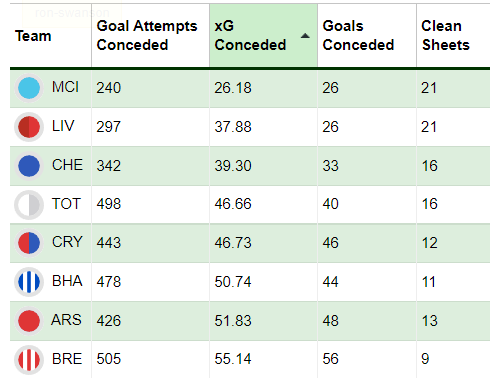Sort by Goals Conceded column header
The image size is (494, 383).
(358, 35)
